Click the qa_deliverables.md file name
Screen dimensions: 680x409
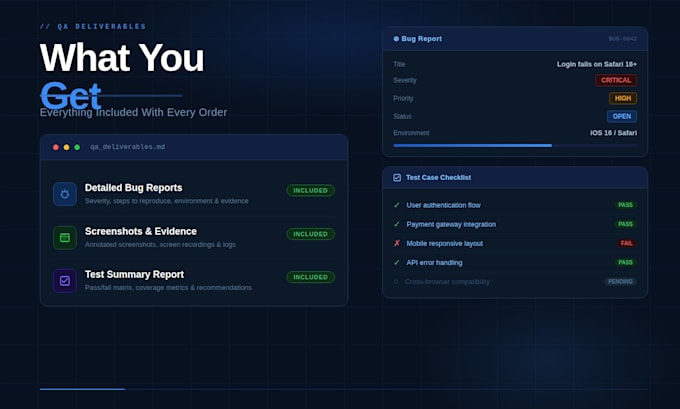tap(128, 147)
